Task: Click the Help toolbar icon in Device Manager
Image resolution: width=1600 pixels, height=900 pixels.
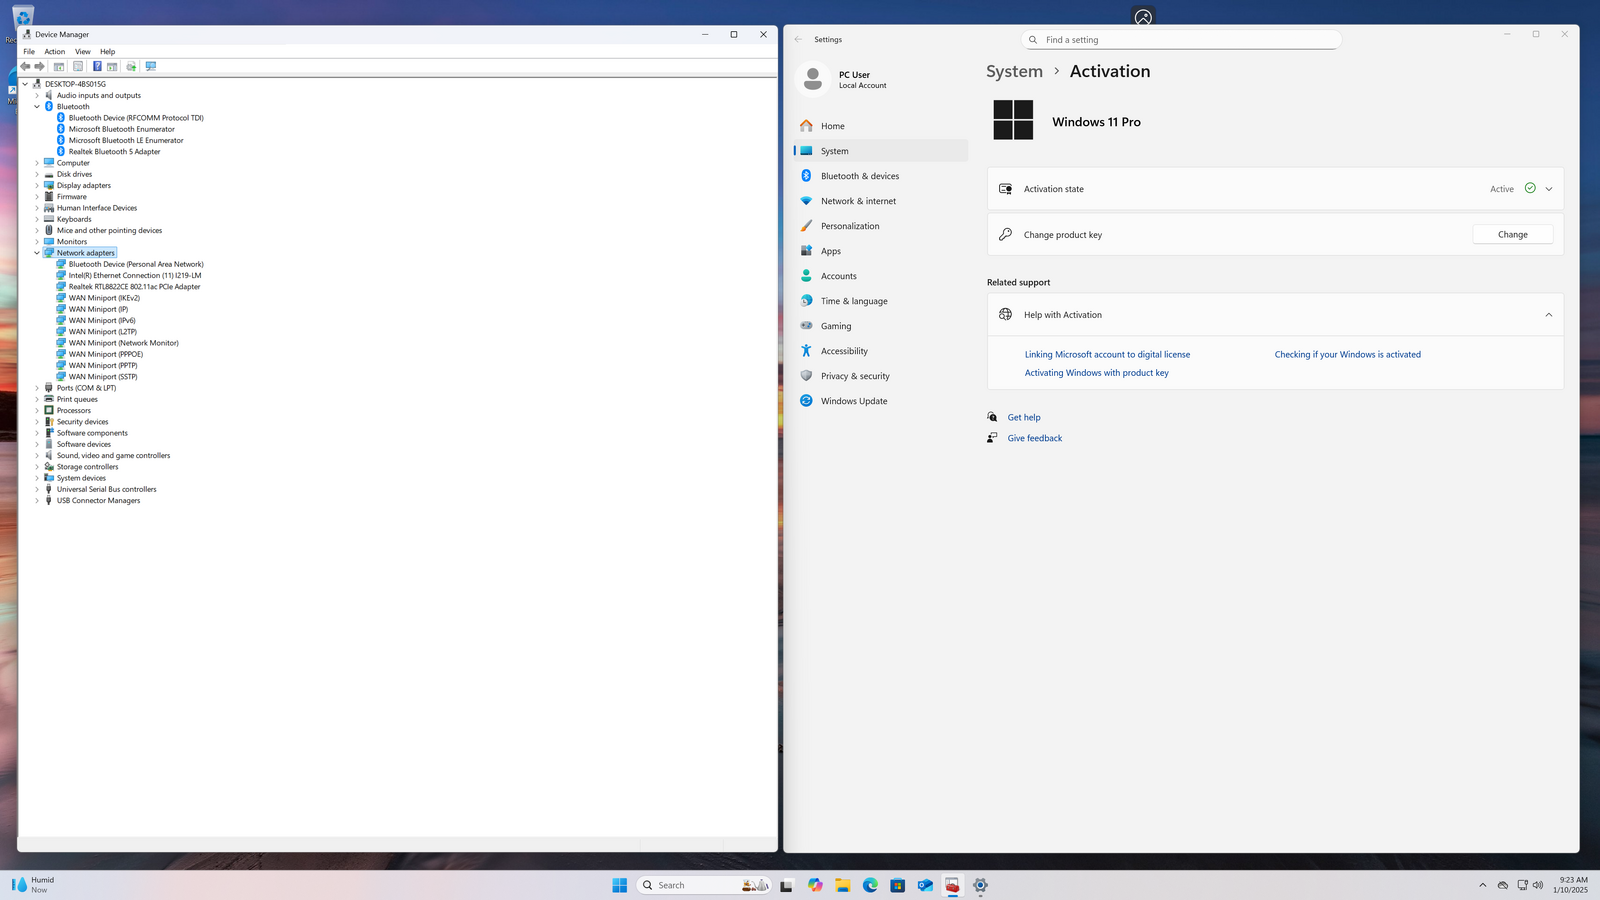Action: 97,66
